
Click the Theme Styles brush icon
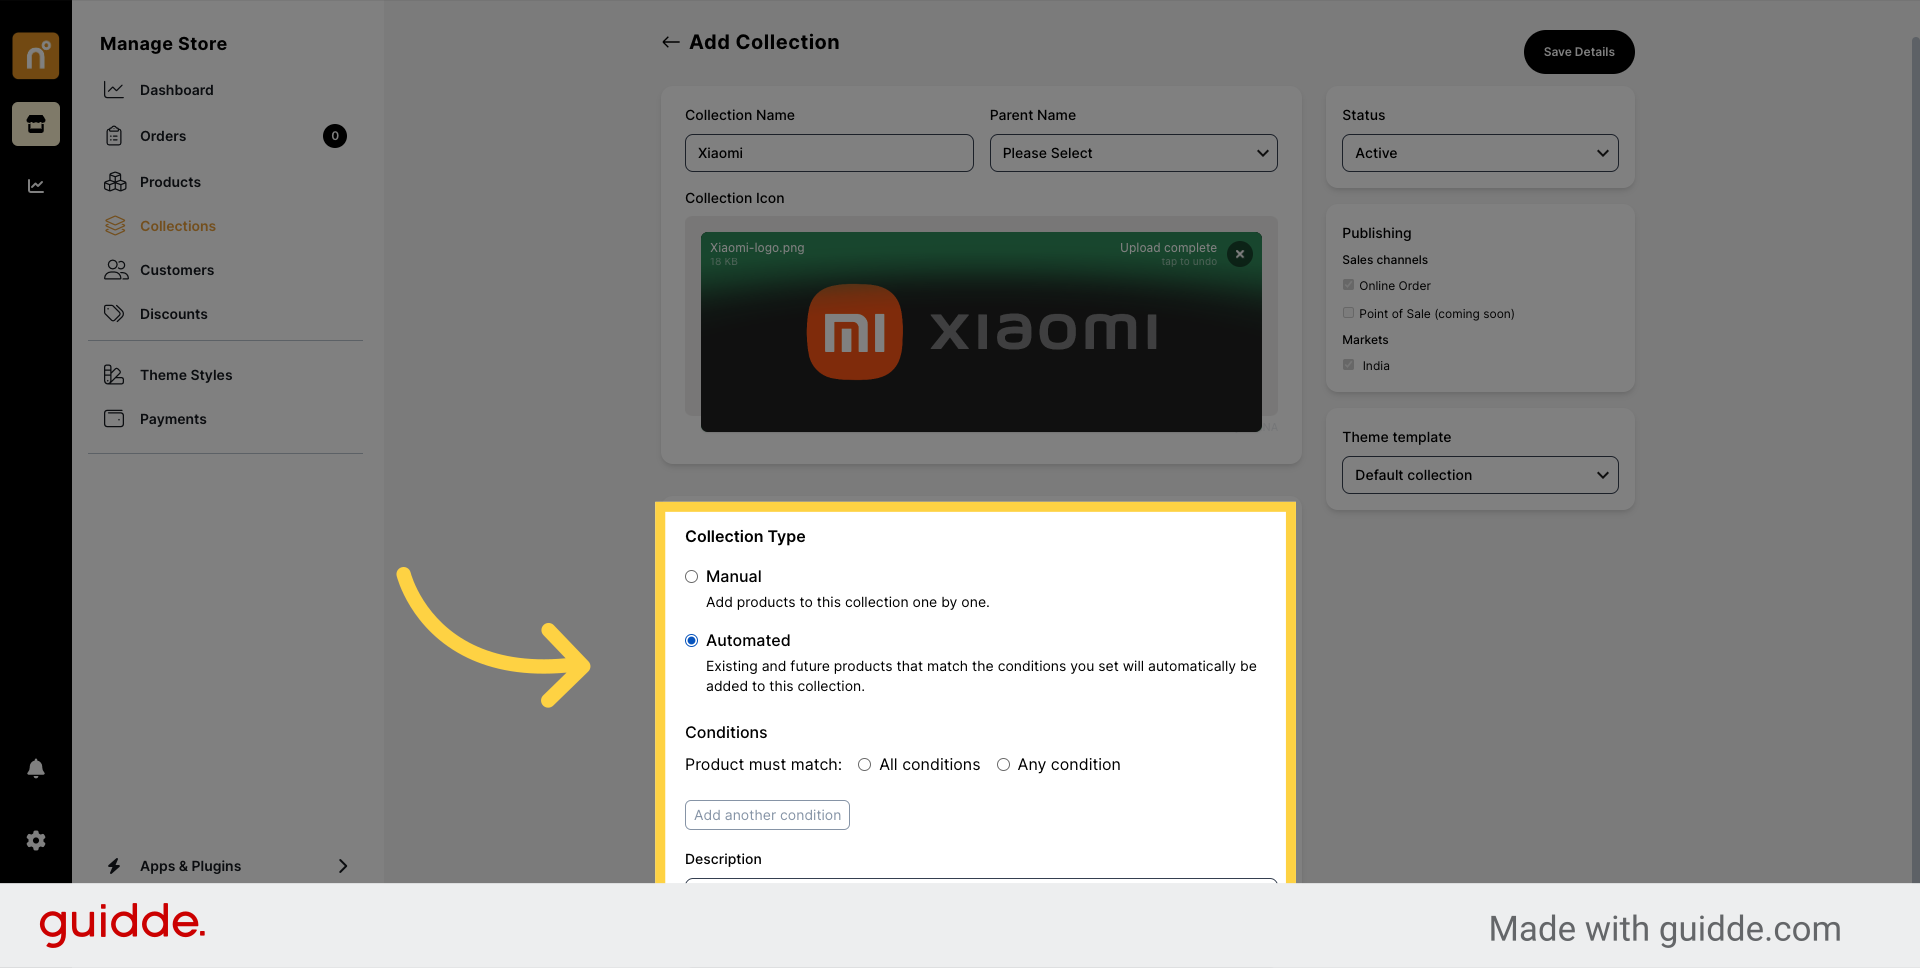pyautogui.click(x=114, y=375)
